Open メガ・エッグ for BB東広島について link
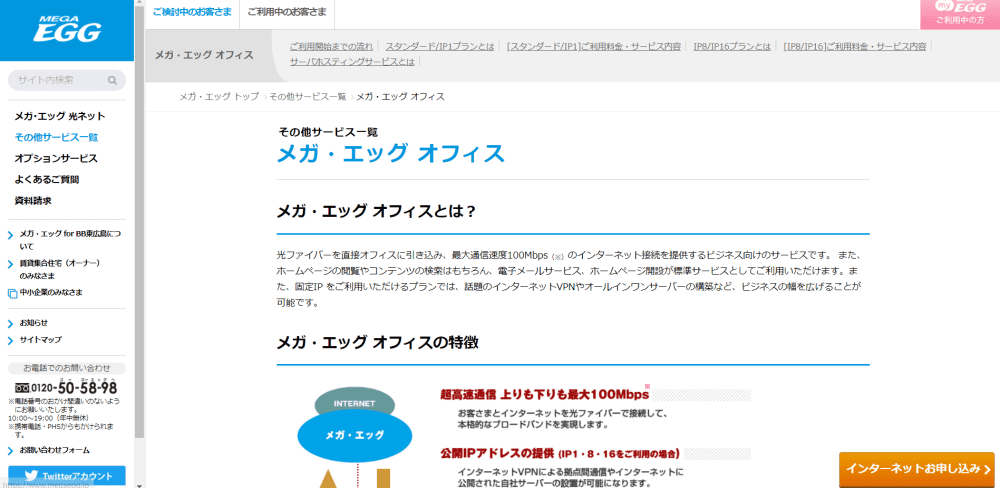 (70, 240)
